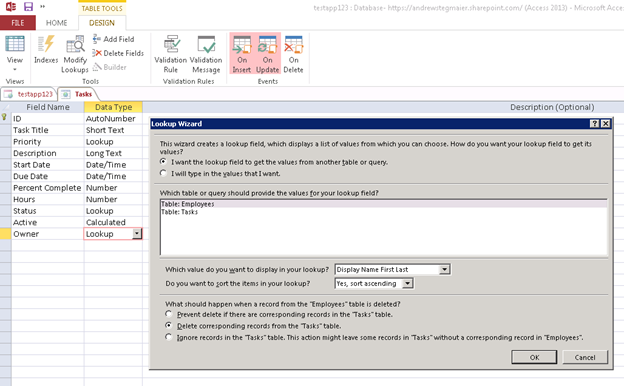Open Owner data type dropdown arrow
The width and height of the screenshot is (624, 386).
(x=137, y=234)
